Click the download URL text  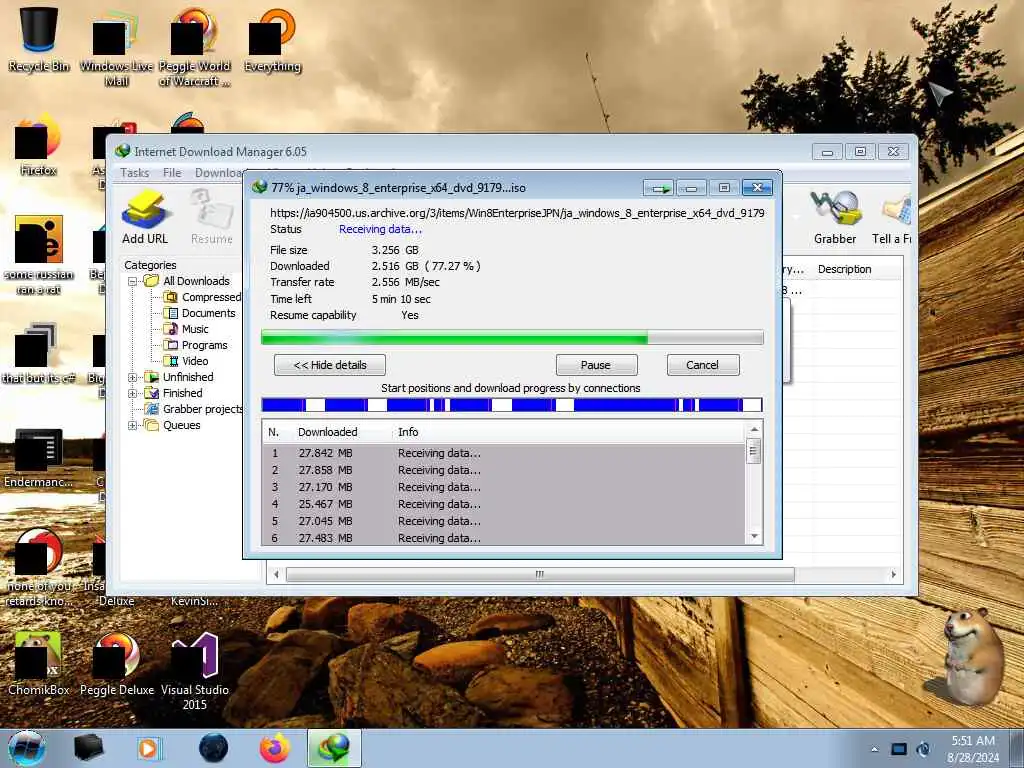(x=517, y=213)
